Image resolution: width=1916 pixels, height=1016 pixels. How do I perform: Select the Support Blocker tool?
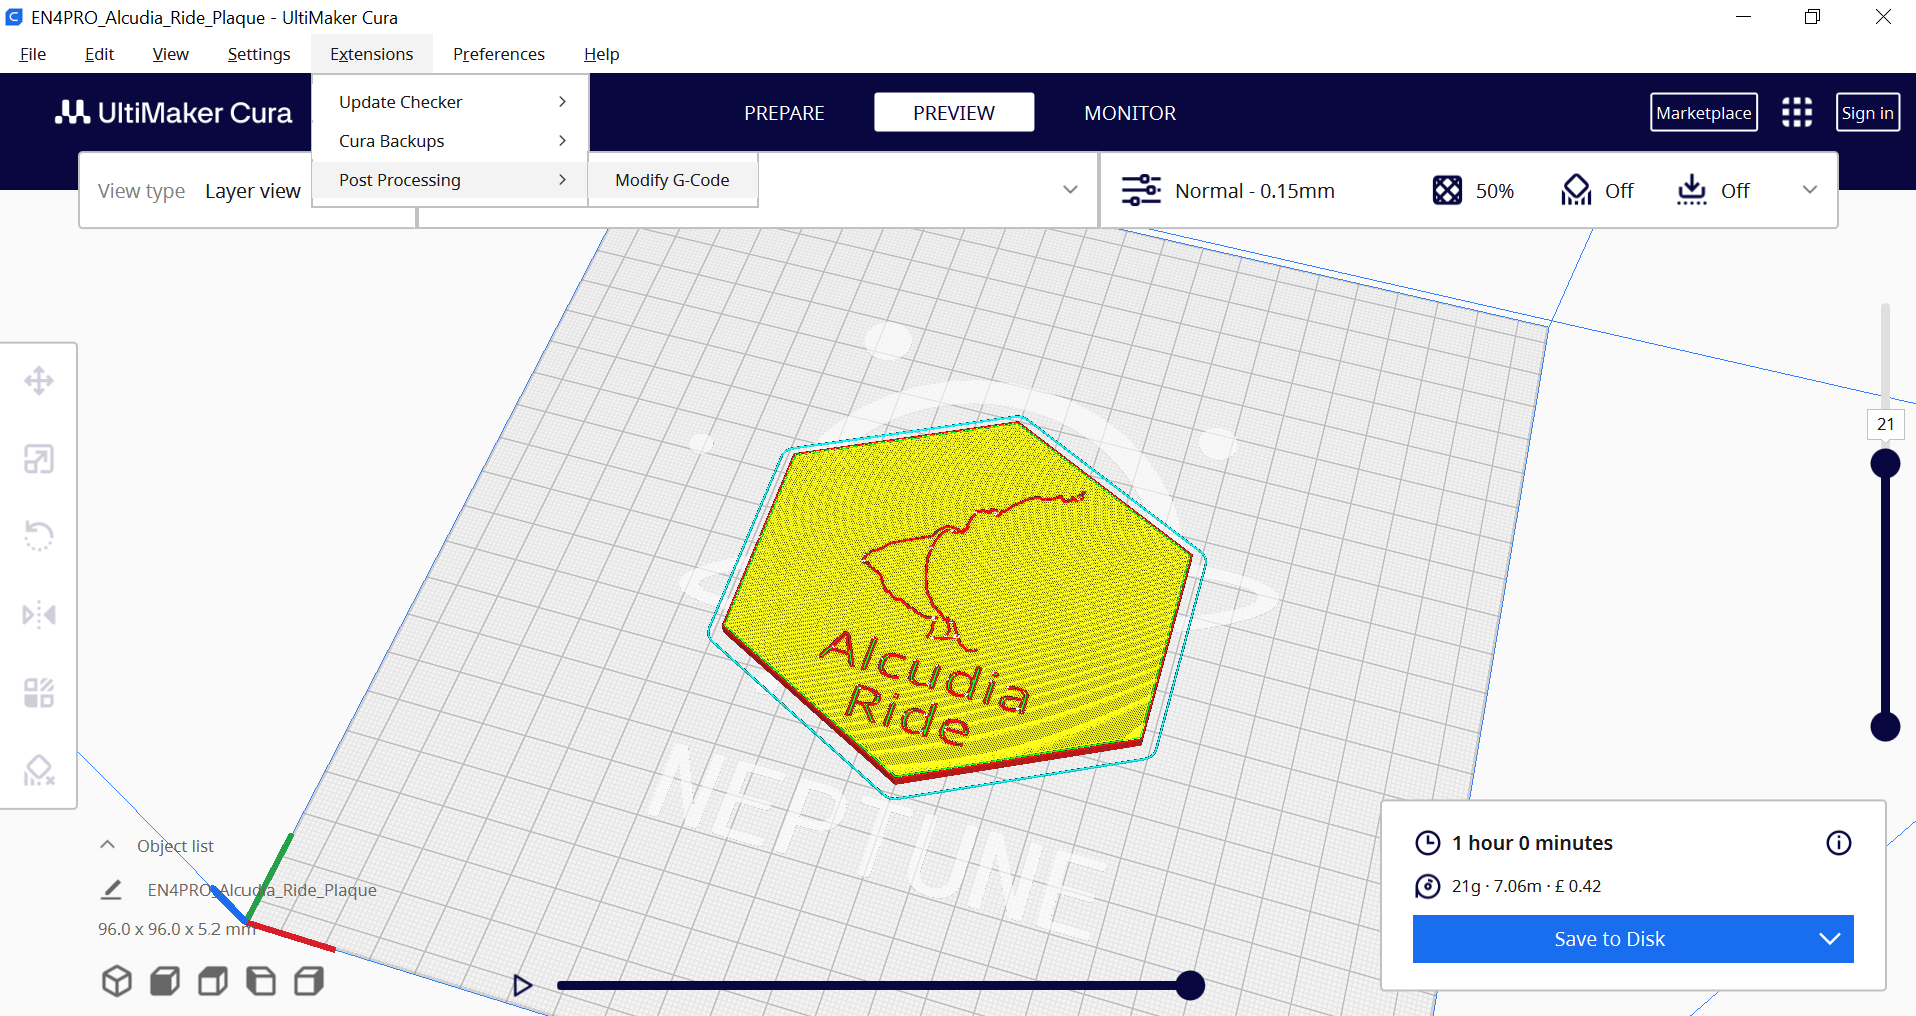point(39,770)
